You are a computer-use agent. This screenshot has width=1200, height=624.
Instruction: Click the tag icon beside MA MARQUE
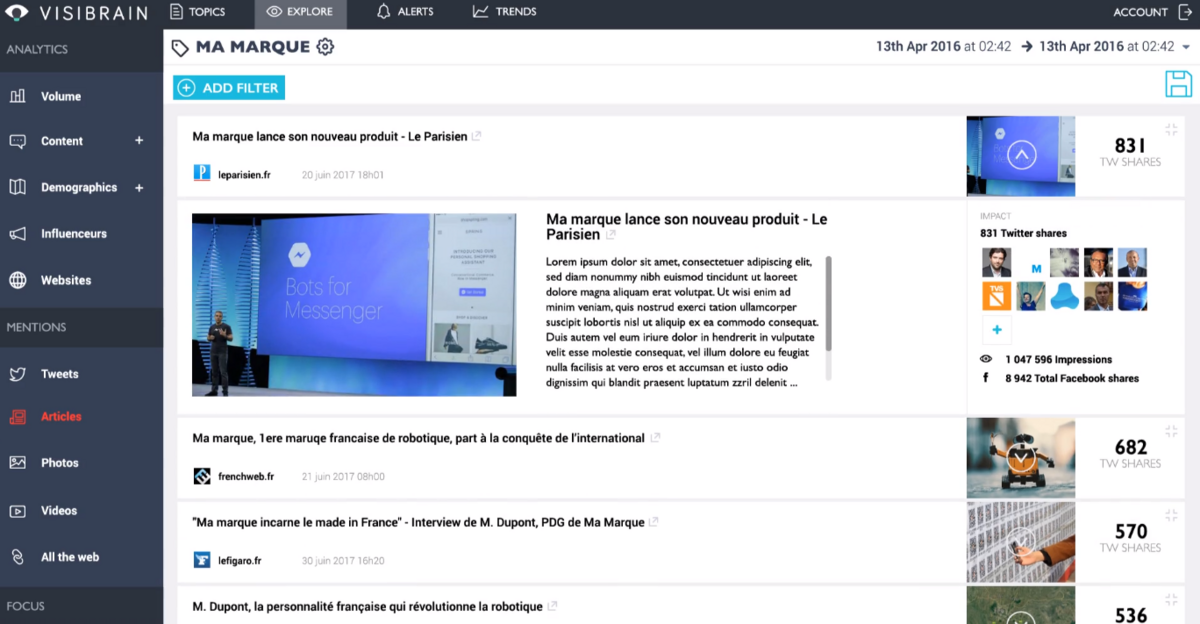coord(180,47)
